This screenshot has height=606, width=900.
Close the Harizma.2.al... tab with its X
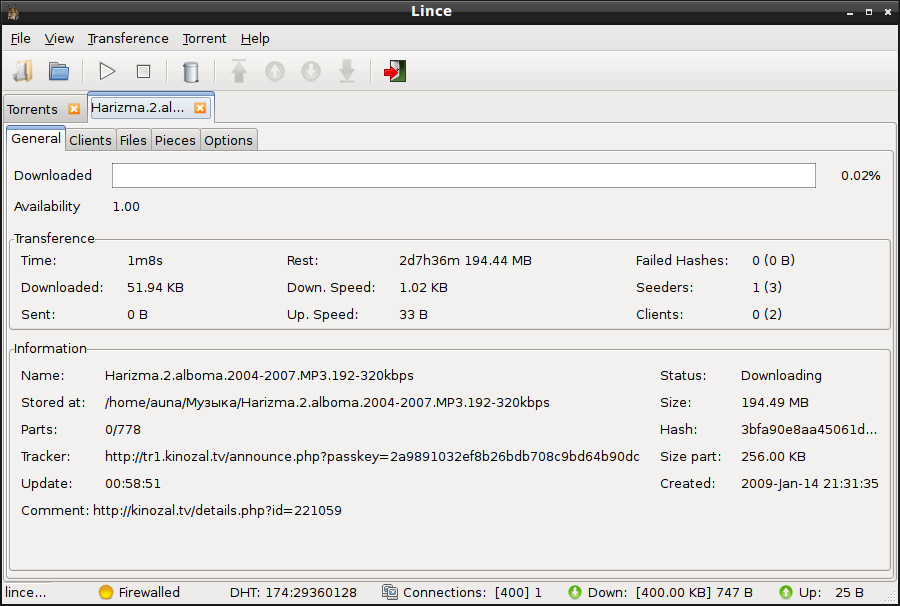[200, 108]
